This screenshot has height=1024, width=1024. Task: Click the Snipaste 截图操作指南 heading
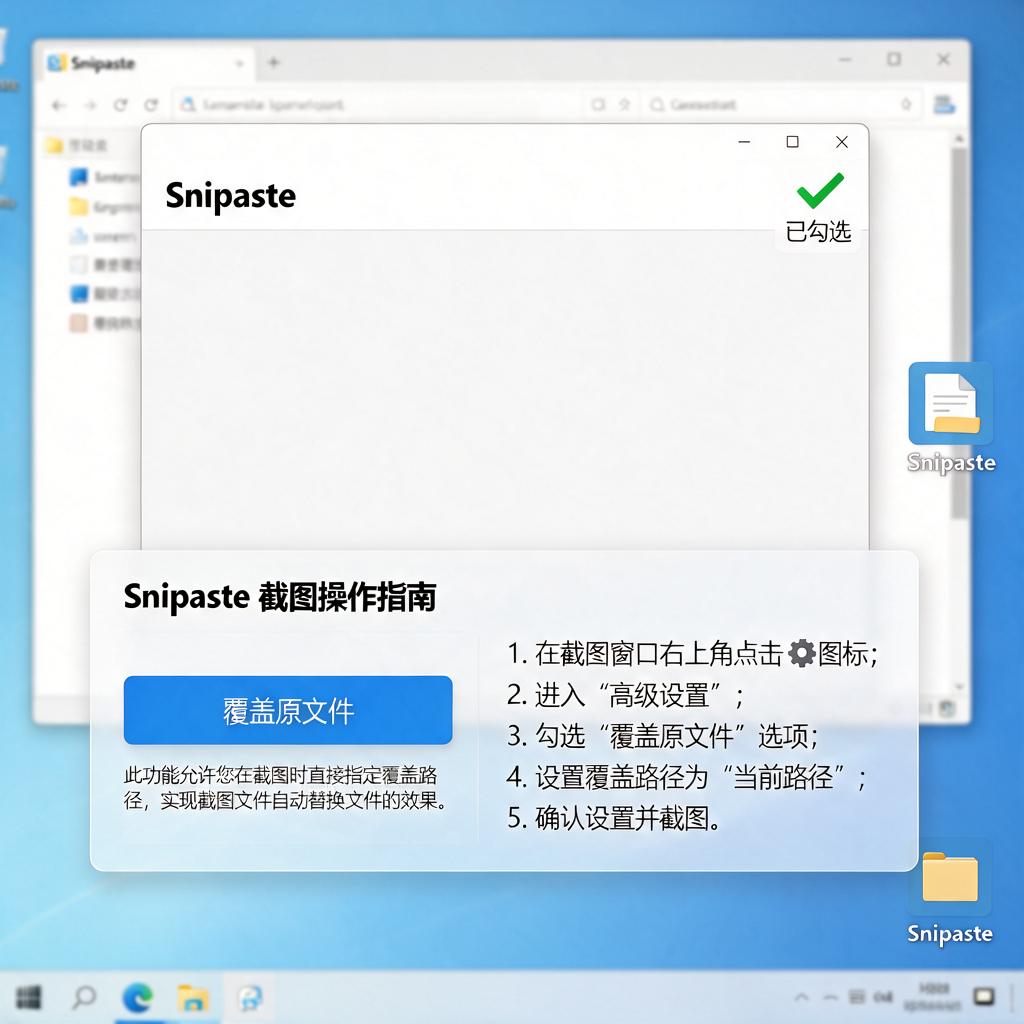(x=280, y=597)
